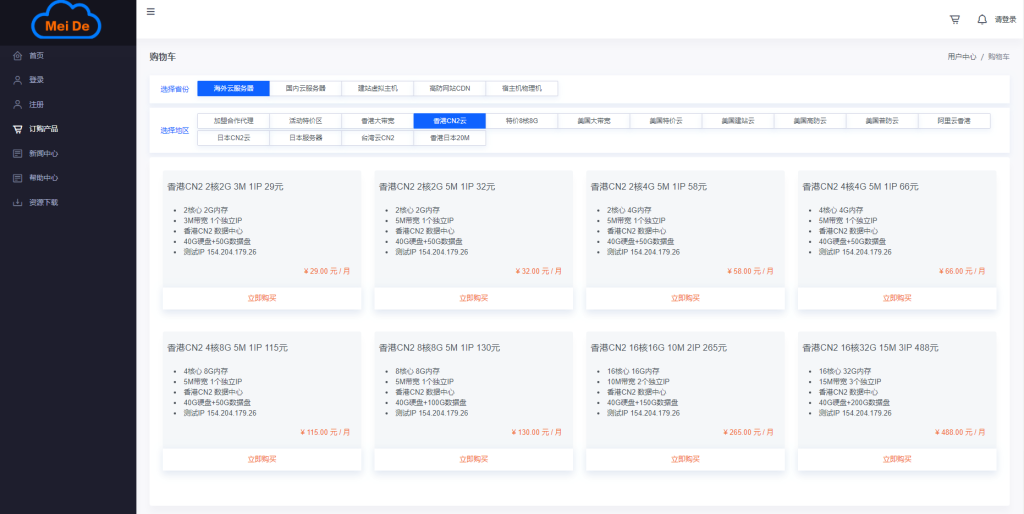The width and height of the screenshot is (1024, 514).
Task: Click the 请登录 link in top bar
Action: click(1004, 19)
